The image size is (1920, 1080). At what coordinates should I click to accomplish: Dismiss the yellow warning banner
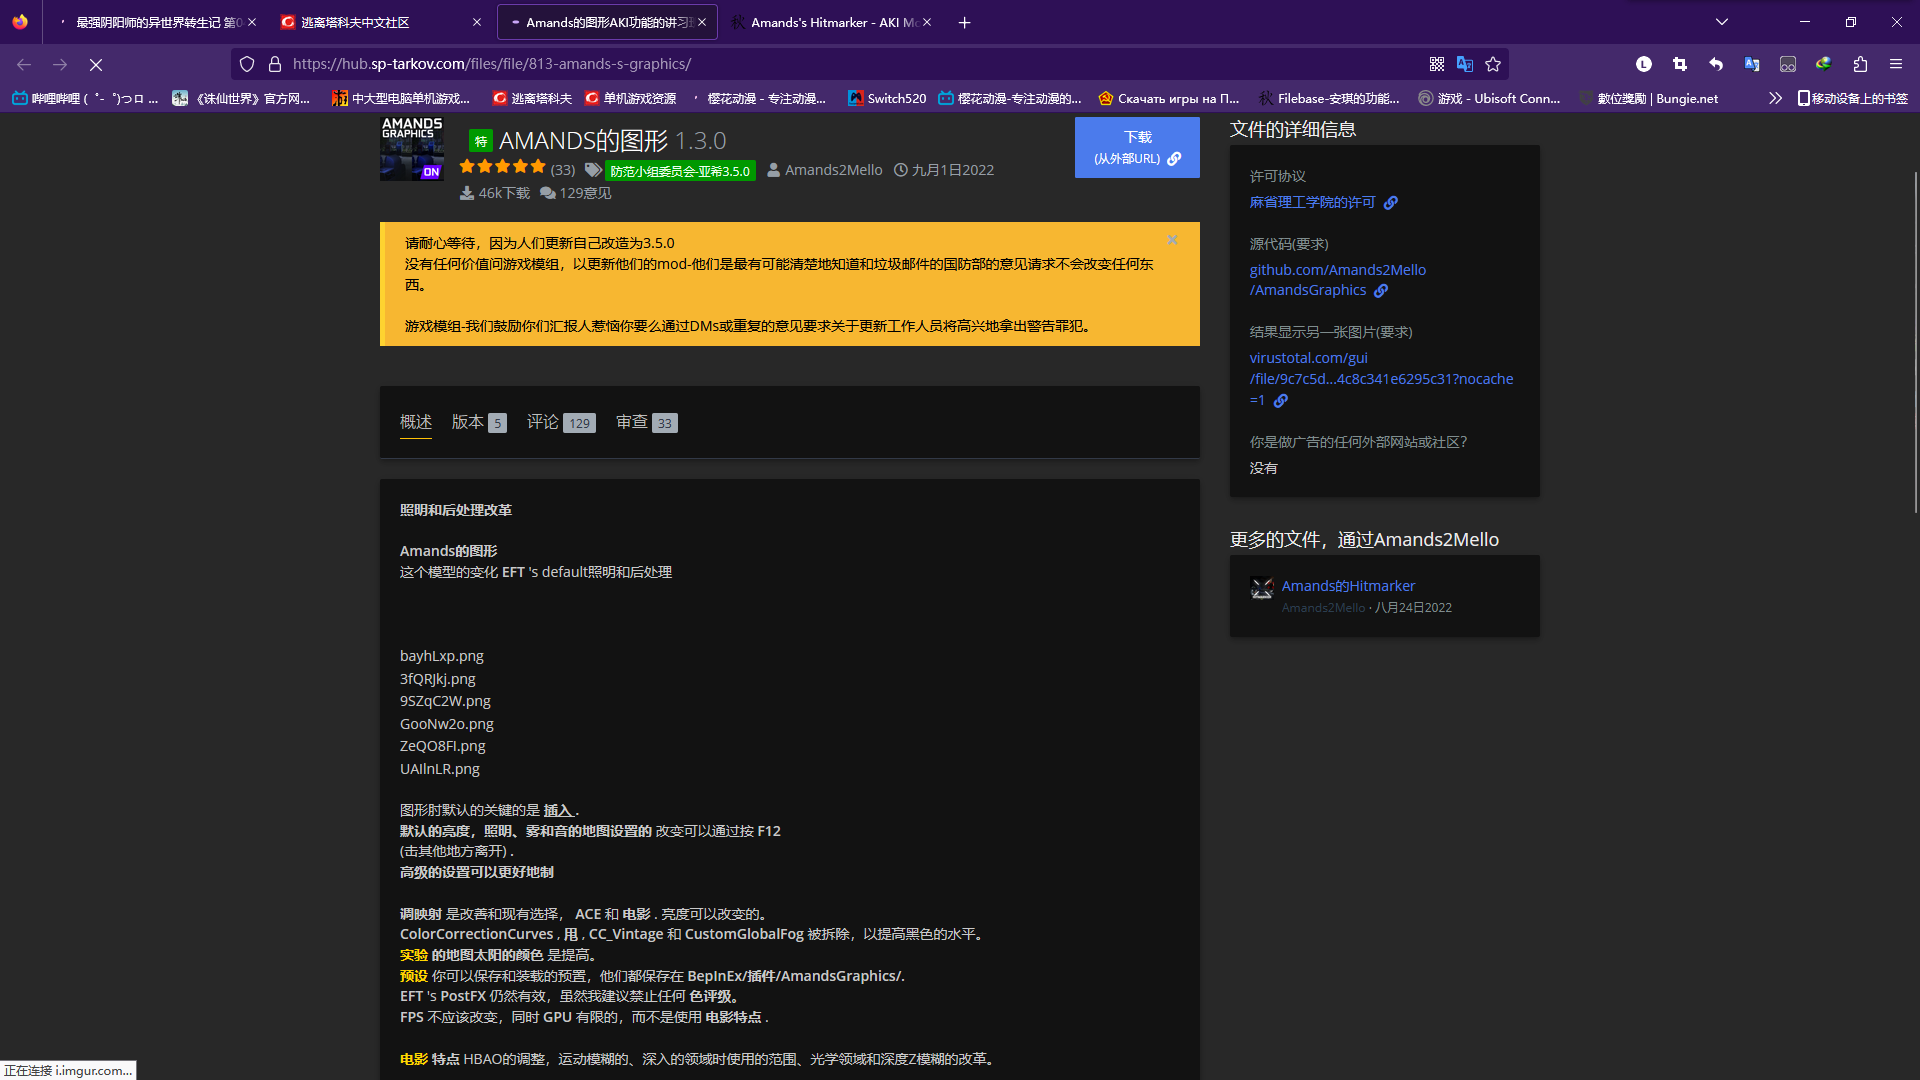click(x=1172, y=240)
